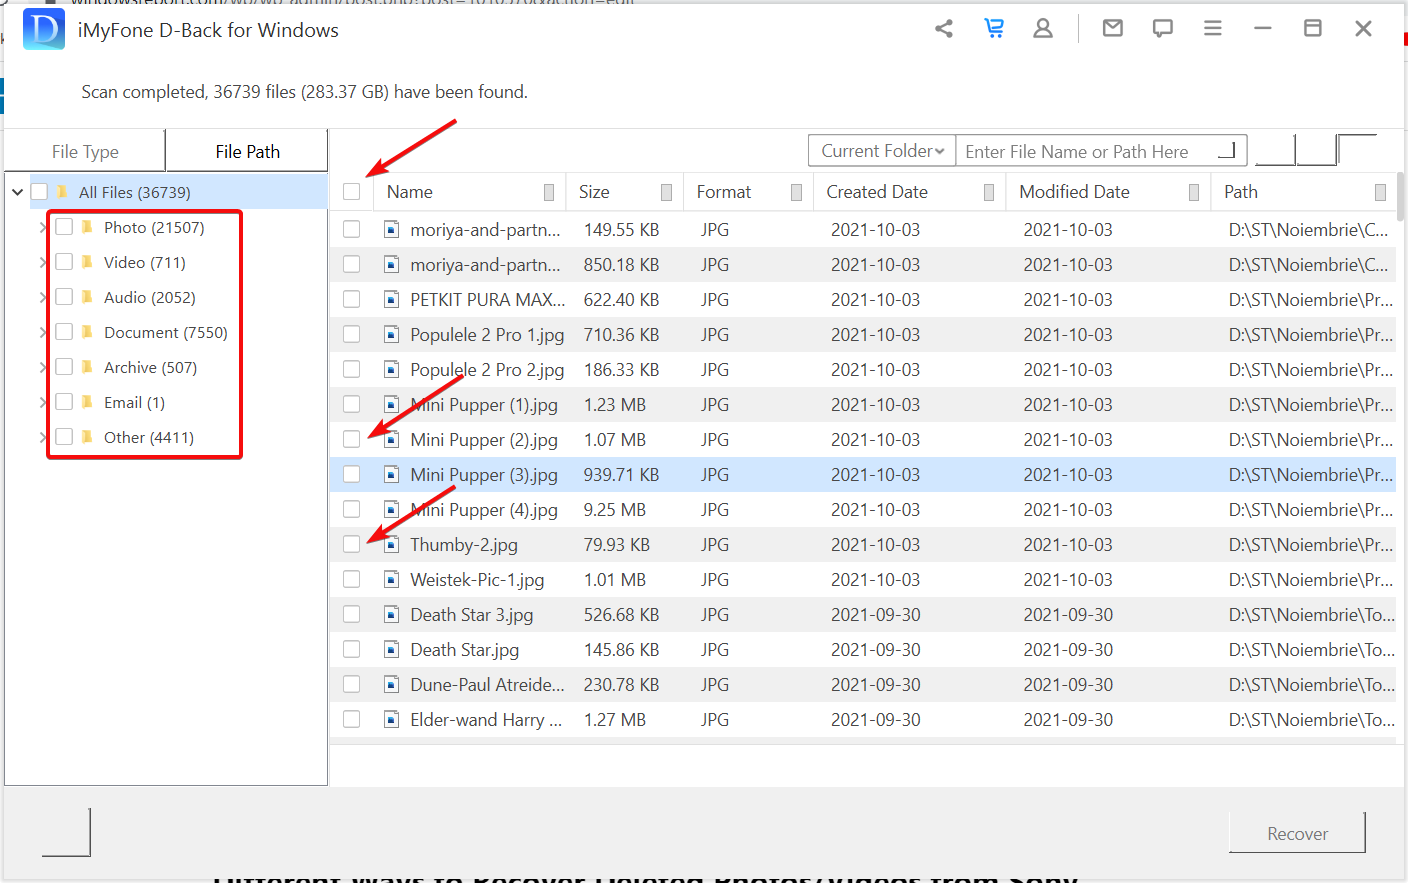Check the box for Thumby-2.jpg

tap(352, 545)
